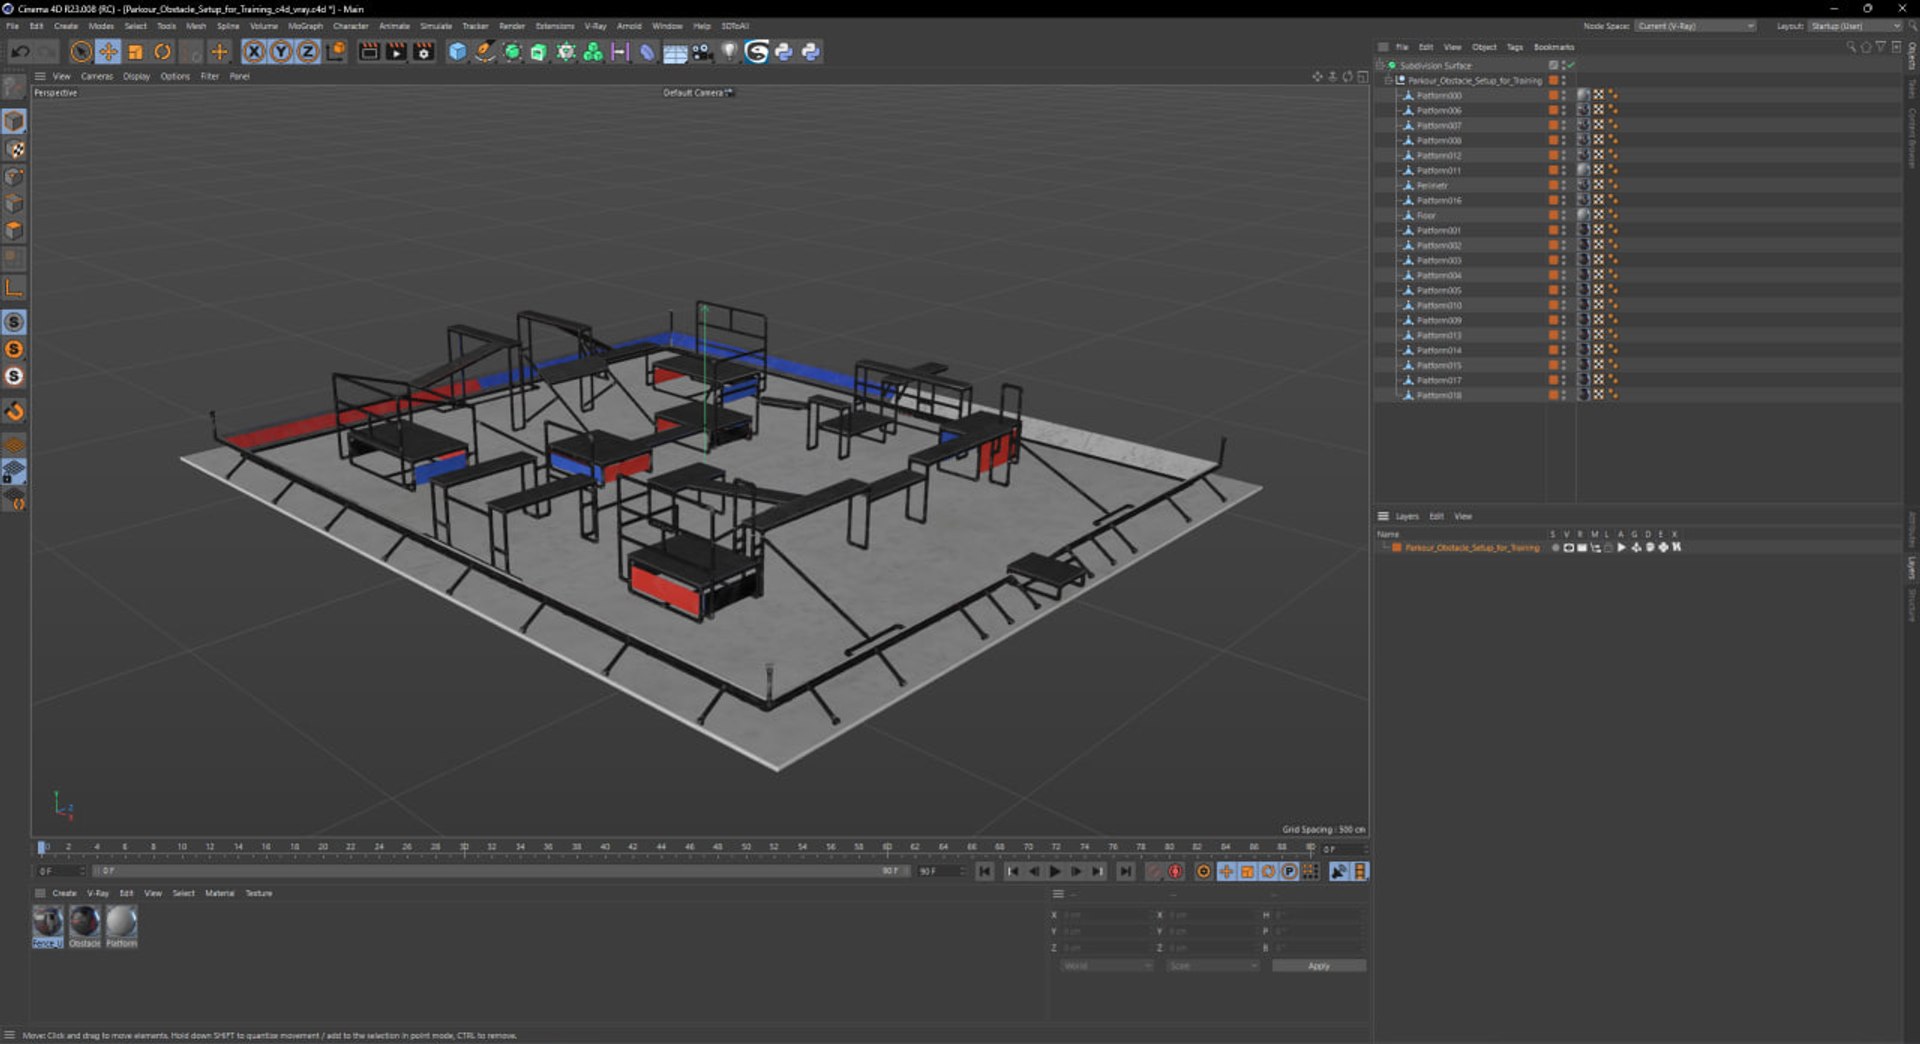
Task: Click the layer color swatch of Platform006
Action: coord(1553,110)
